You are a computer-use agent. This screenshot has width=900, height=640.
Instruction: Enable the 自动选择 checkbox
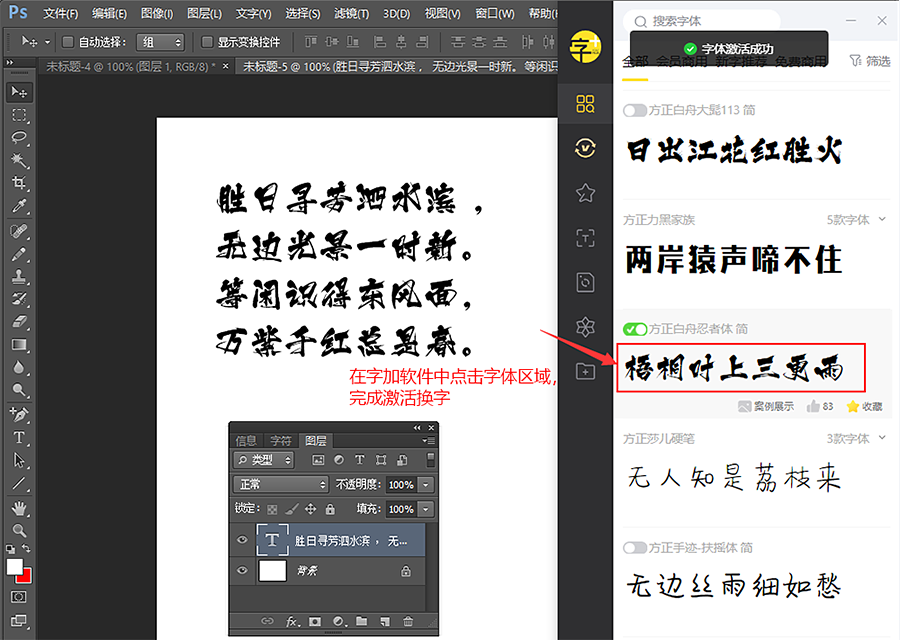68,42
